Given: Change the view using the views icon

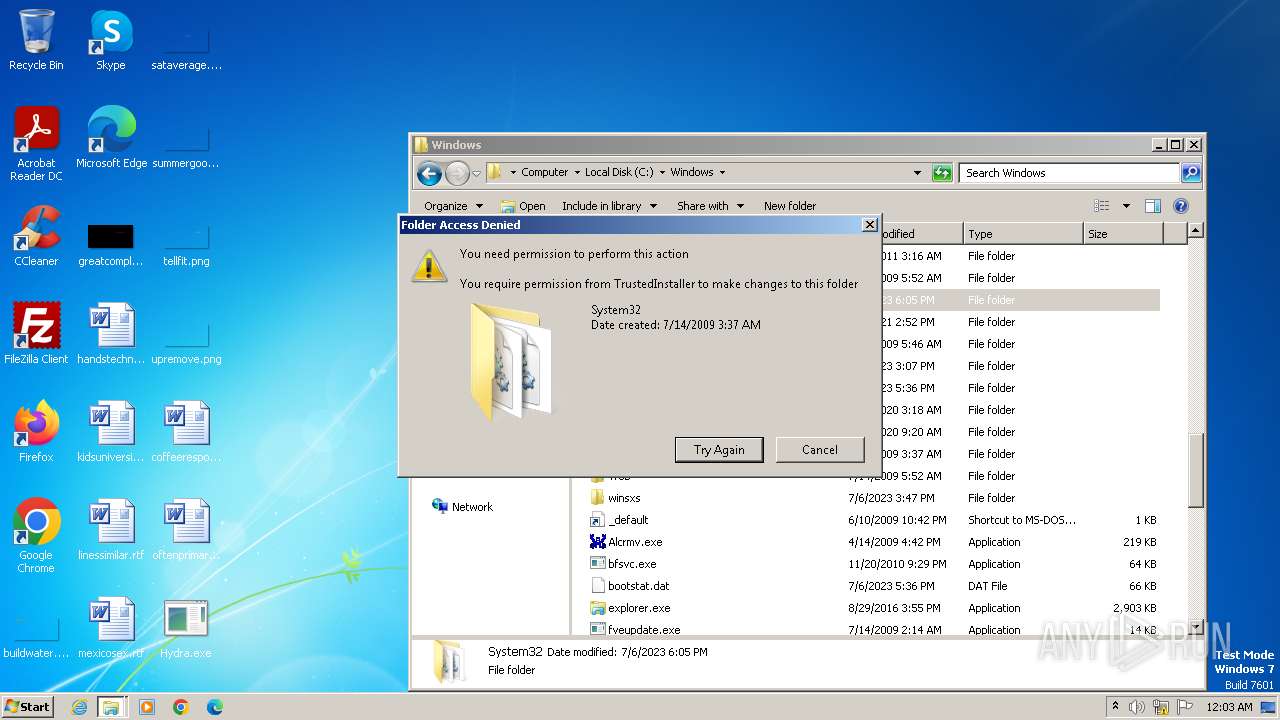Looking at the screenshot, I should pyautogui.click(x=1102, y=206).
